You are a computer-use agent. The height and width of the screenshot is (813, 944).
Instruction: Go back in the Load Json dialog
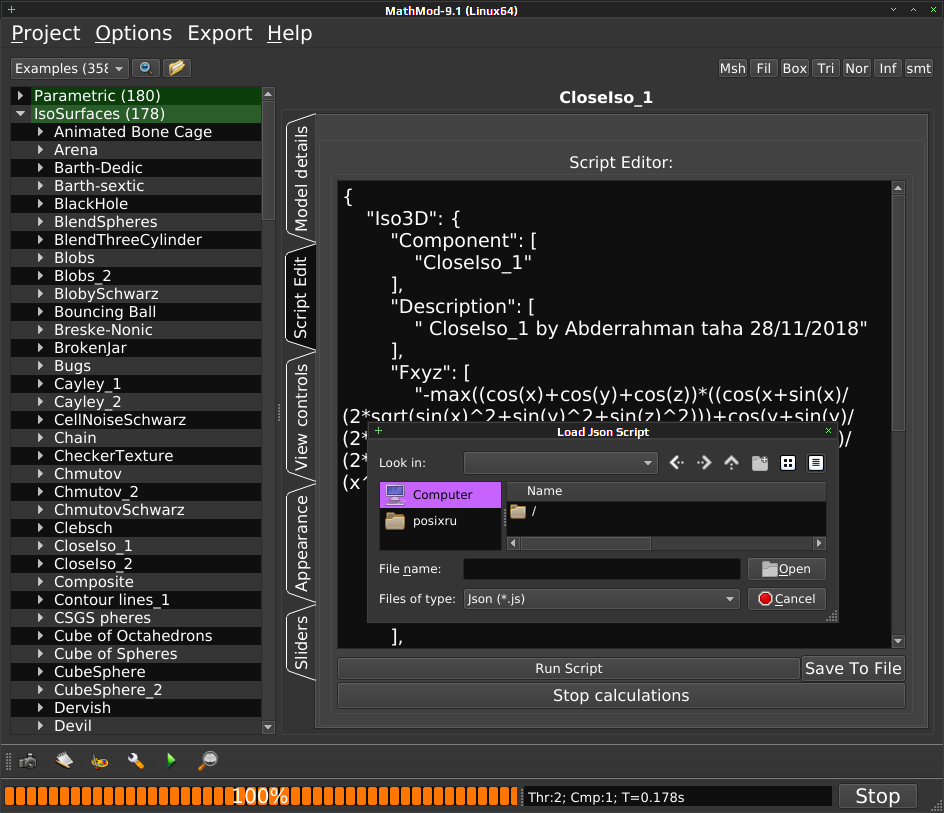(676, 463)
